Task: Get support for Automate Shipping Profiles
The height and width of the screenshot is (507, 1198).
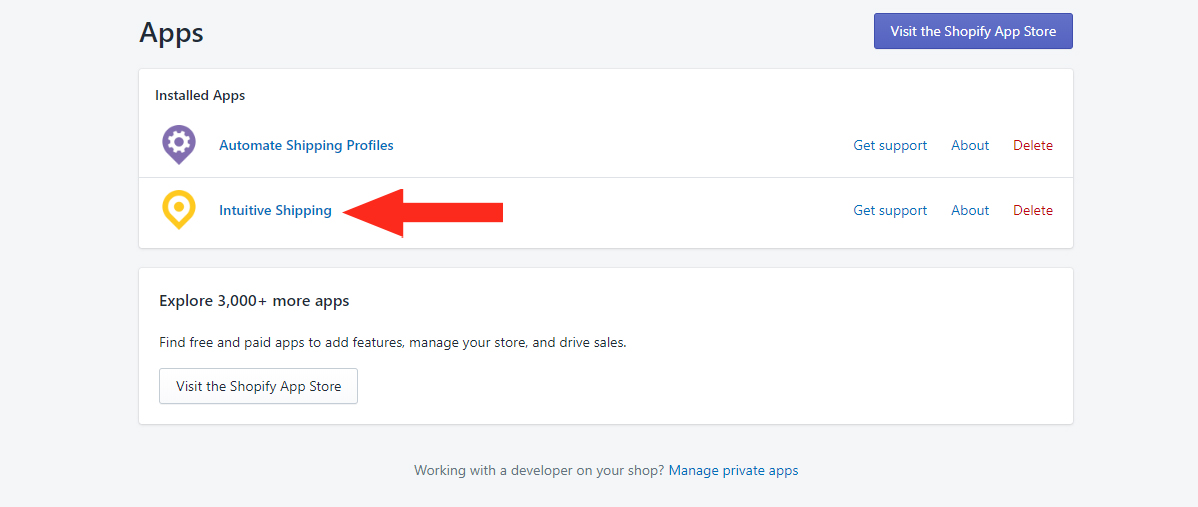Action: 889,145
